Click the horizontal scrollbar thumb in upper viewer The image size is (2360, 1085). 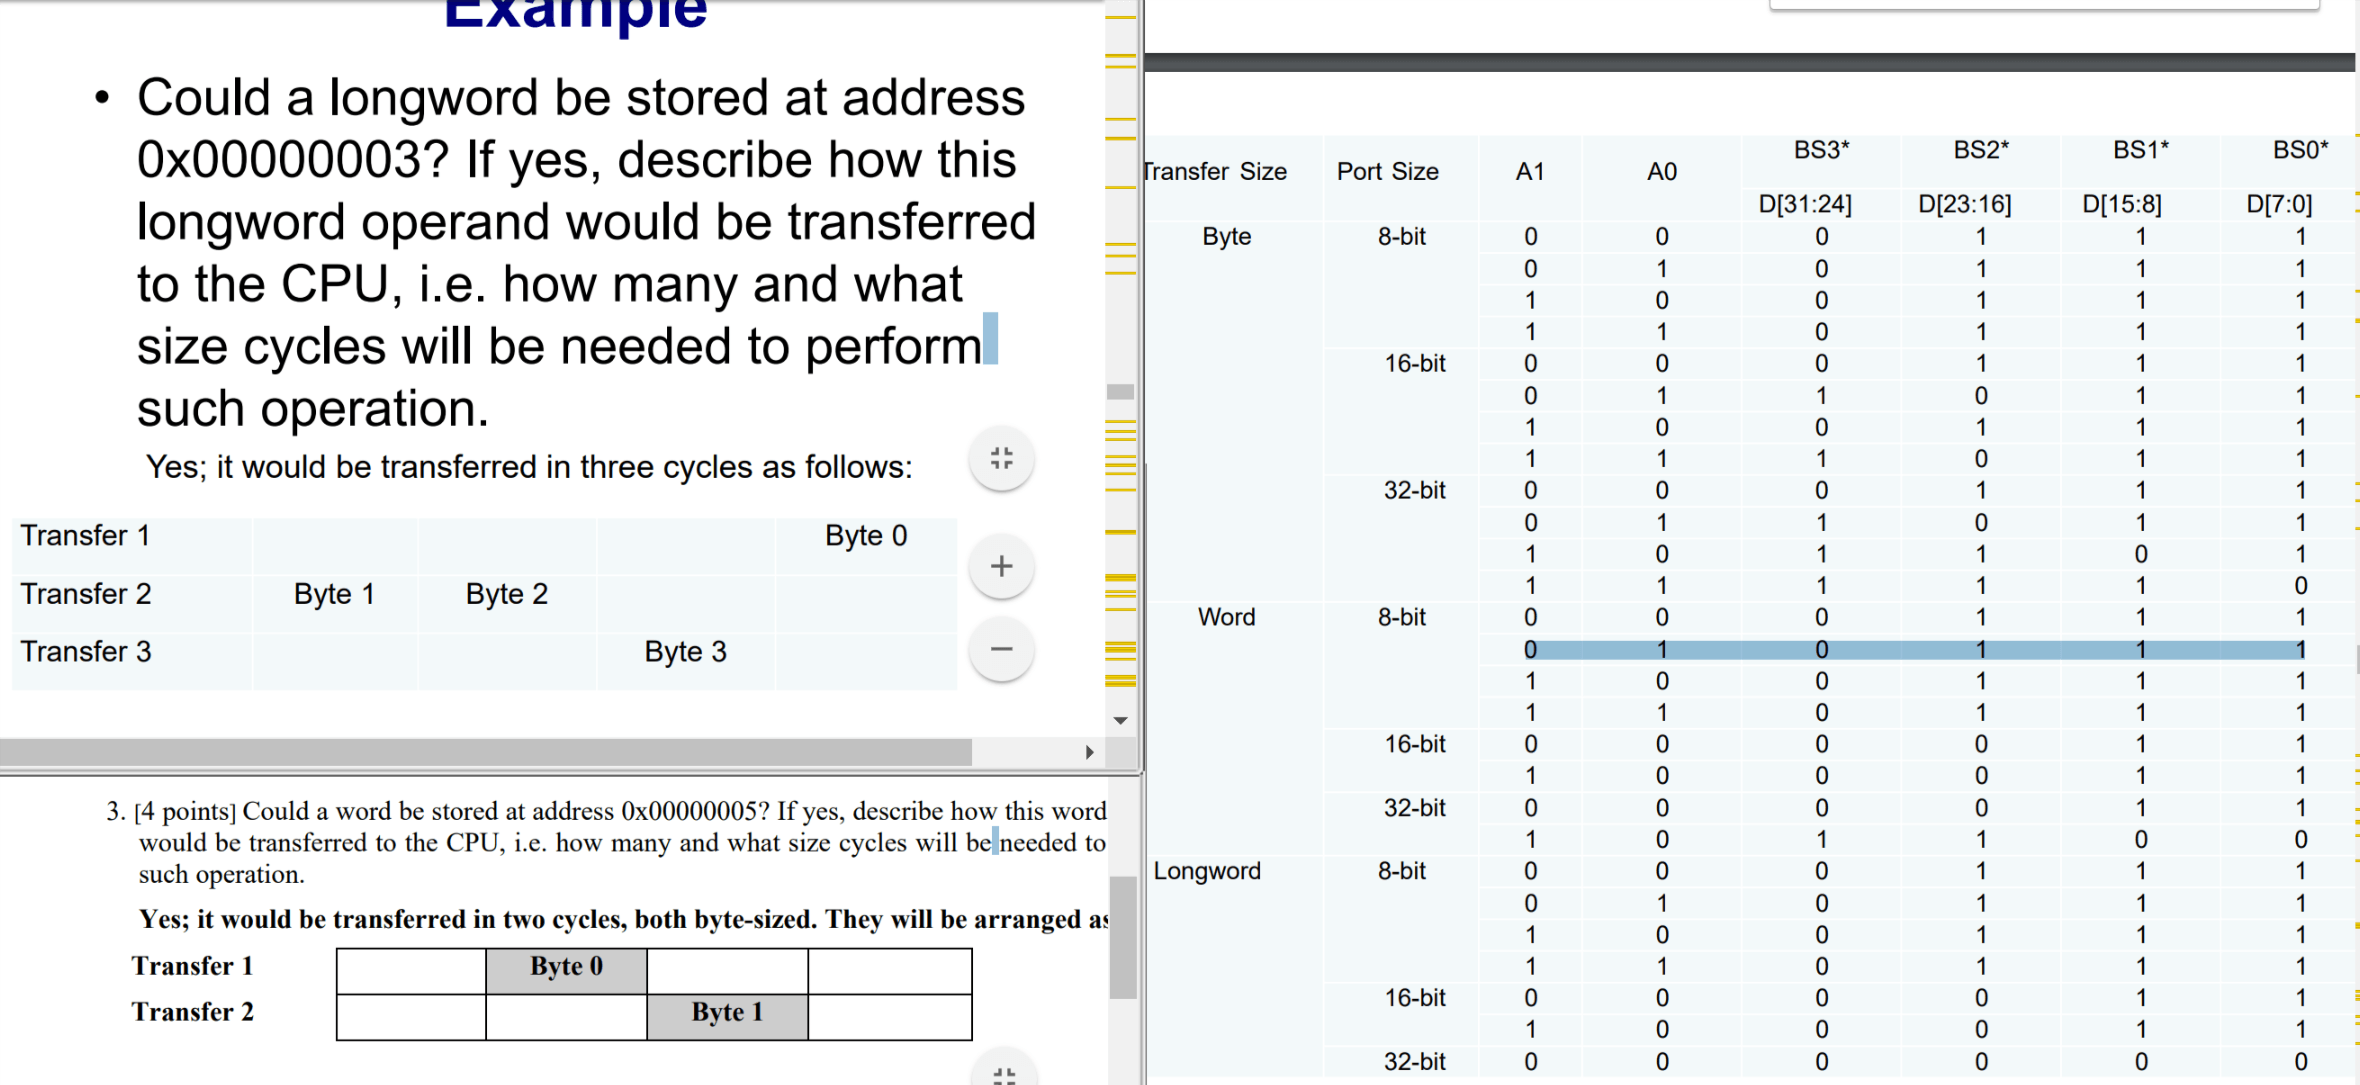click(485, 752)
